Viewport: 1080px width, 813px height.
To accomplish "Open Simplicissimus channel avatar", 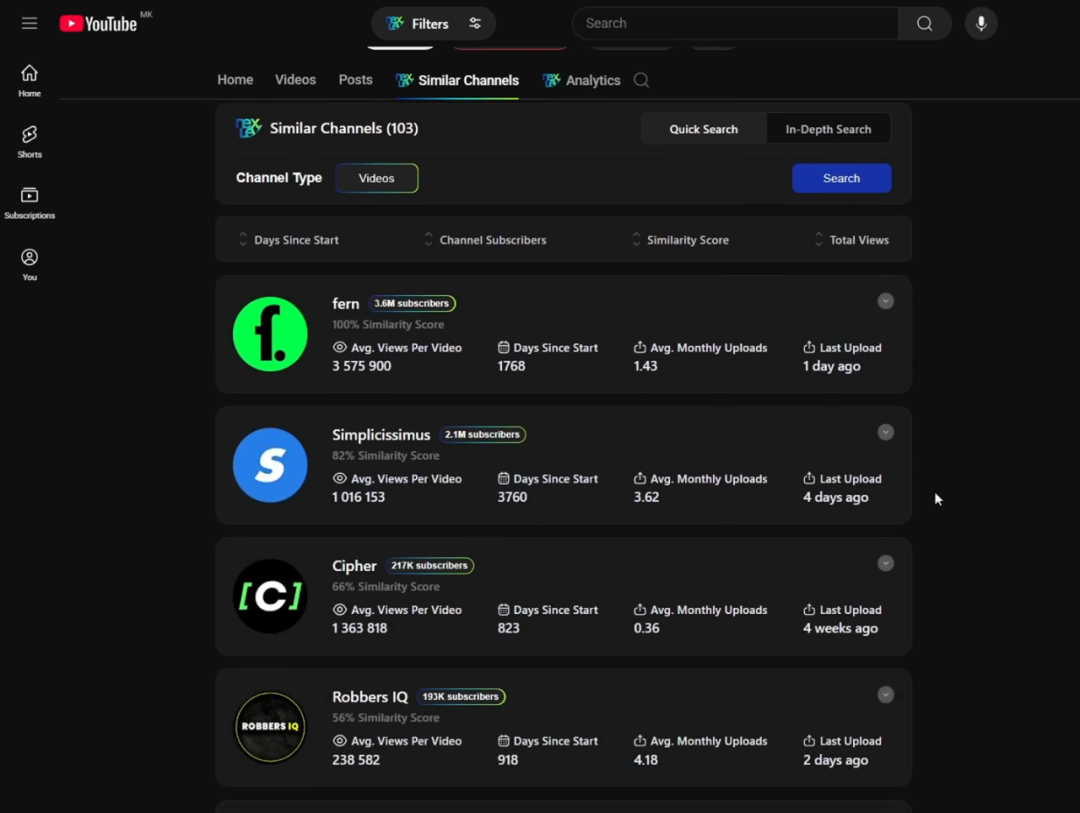I will 270,465.
